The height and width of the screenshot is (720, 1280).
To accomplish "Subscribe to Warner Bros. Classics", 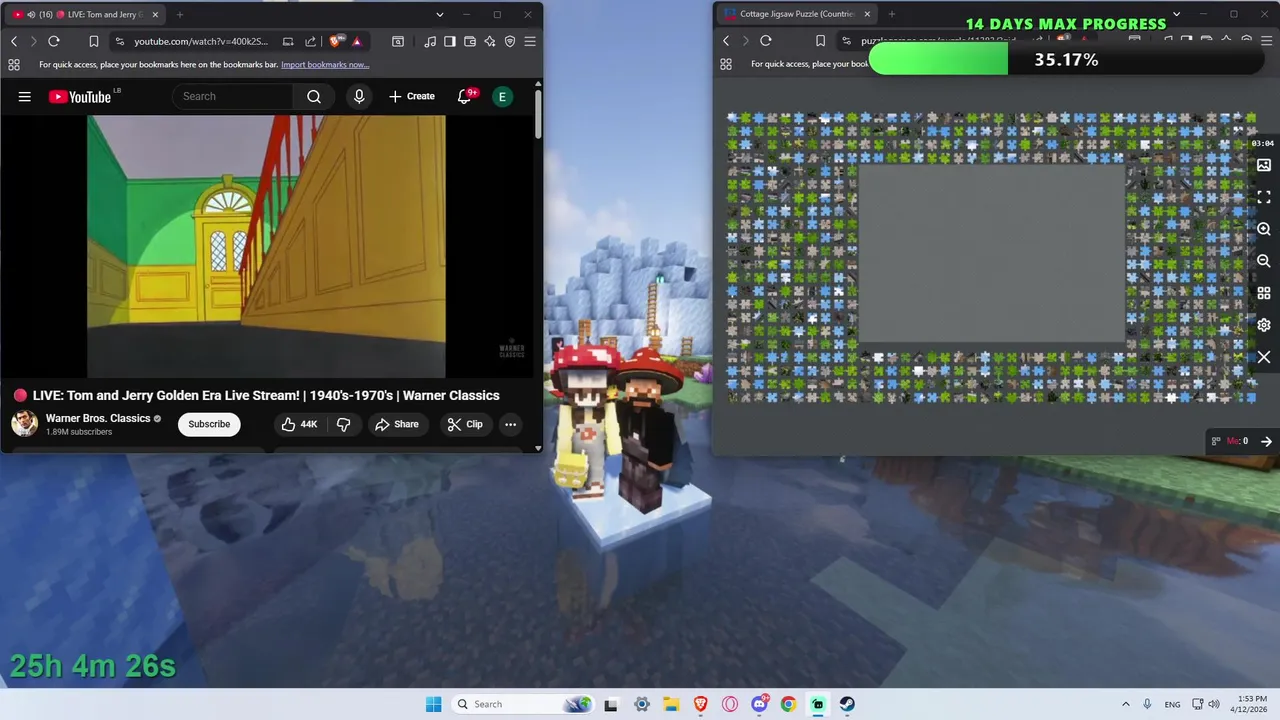I will pos(209,424).
